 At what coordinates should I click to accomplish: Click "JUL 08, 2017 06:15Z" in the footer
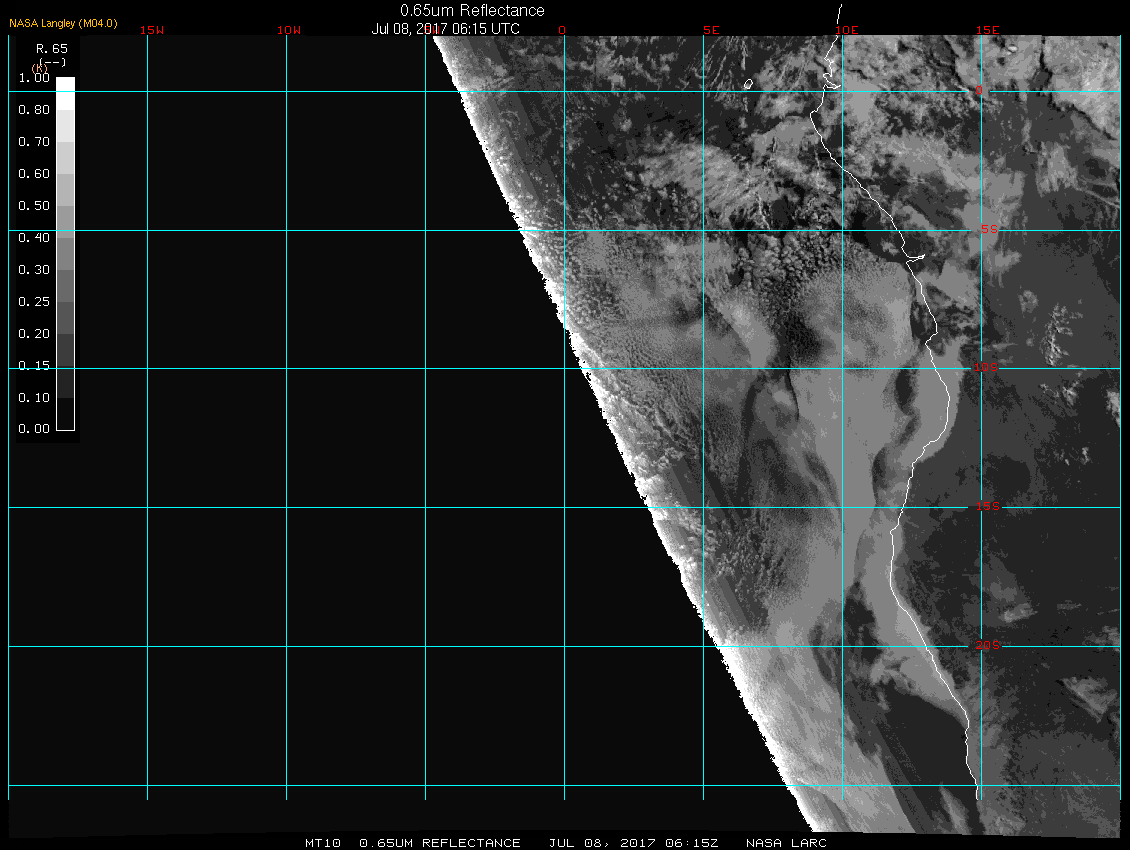click(x=633, y=843)
